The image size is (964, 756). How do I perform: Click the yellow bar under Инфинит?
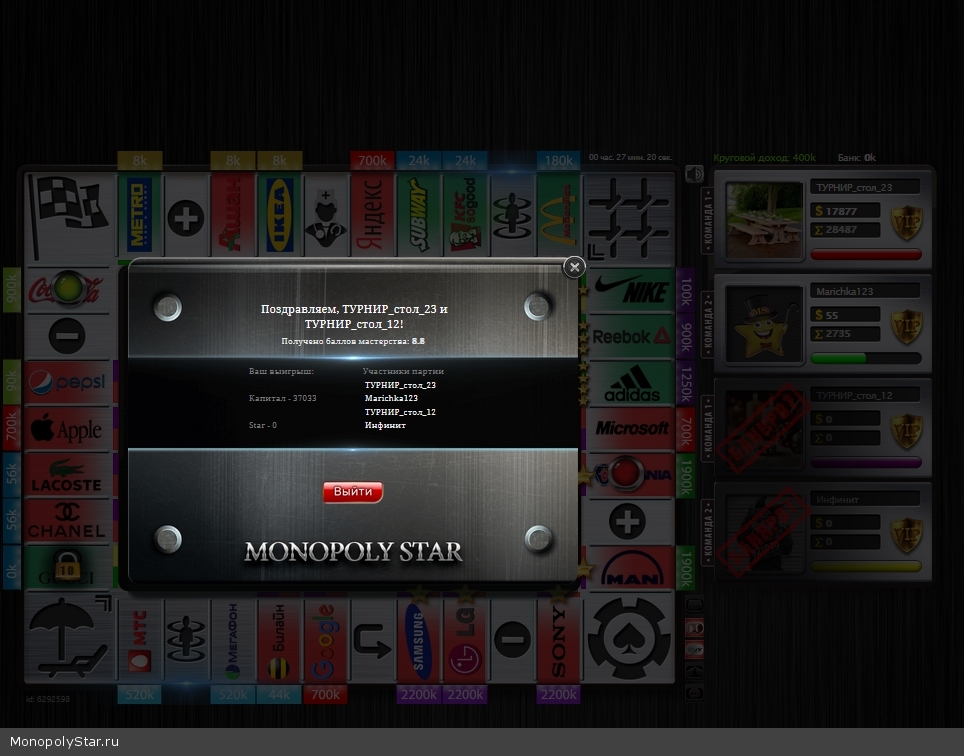[866, 566]
